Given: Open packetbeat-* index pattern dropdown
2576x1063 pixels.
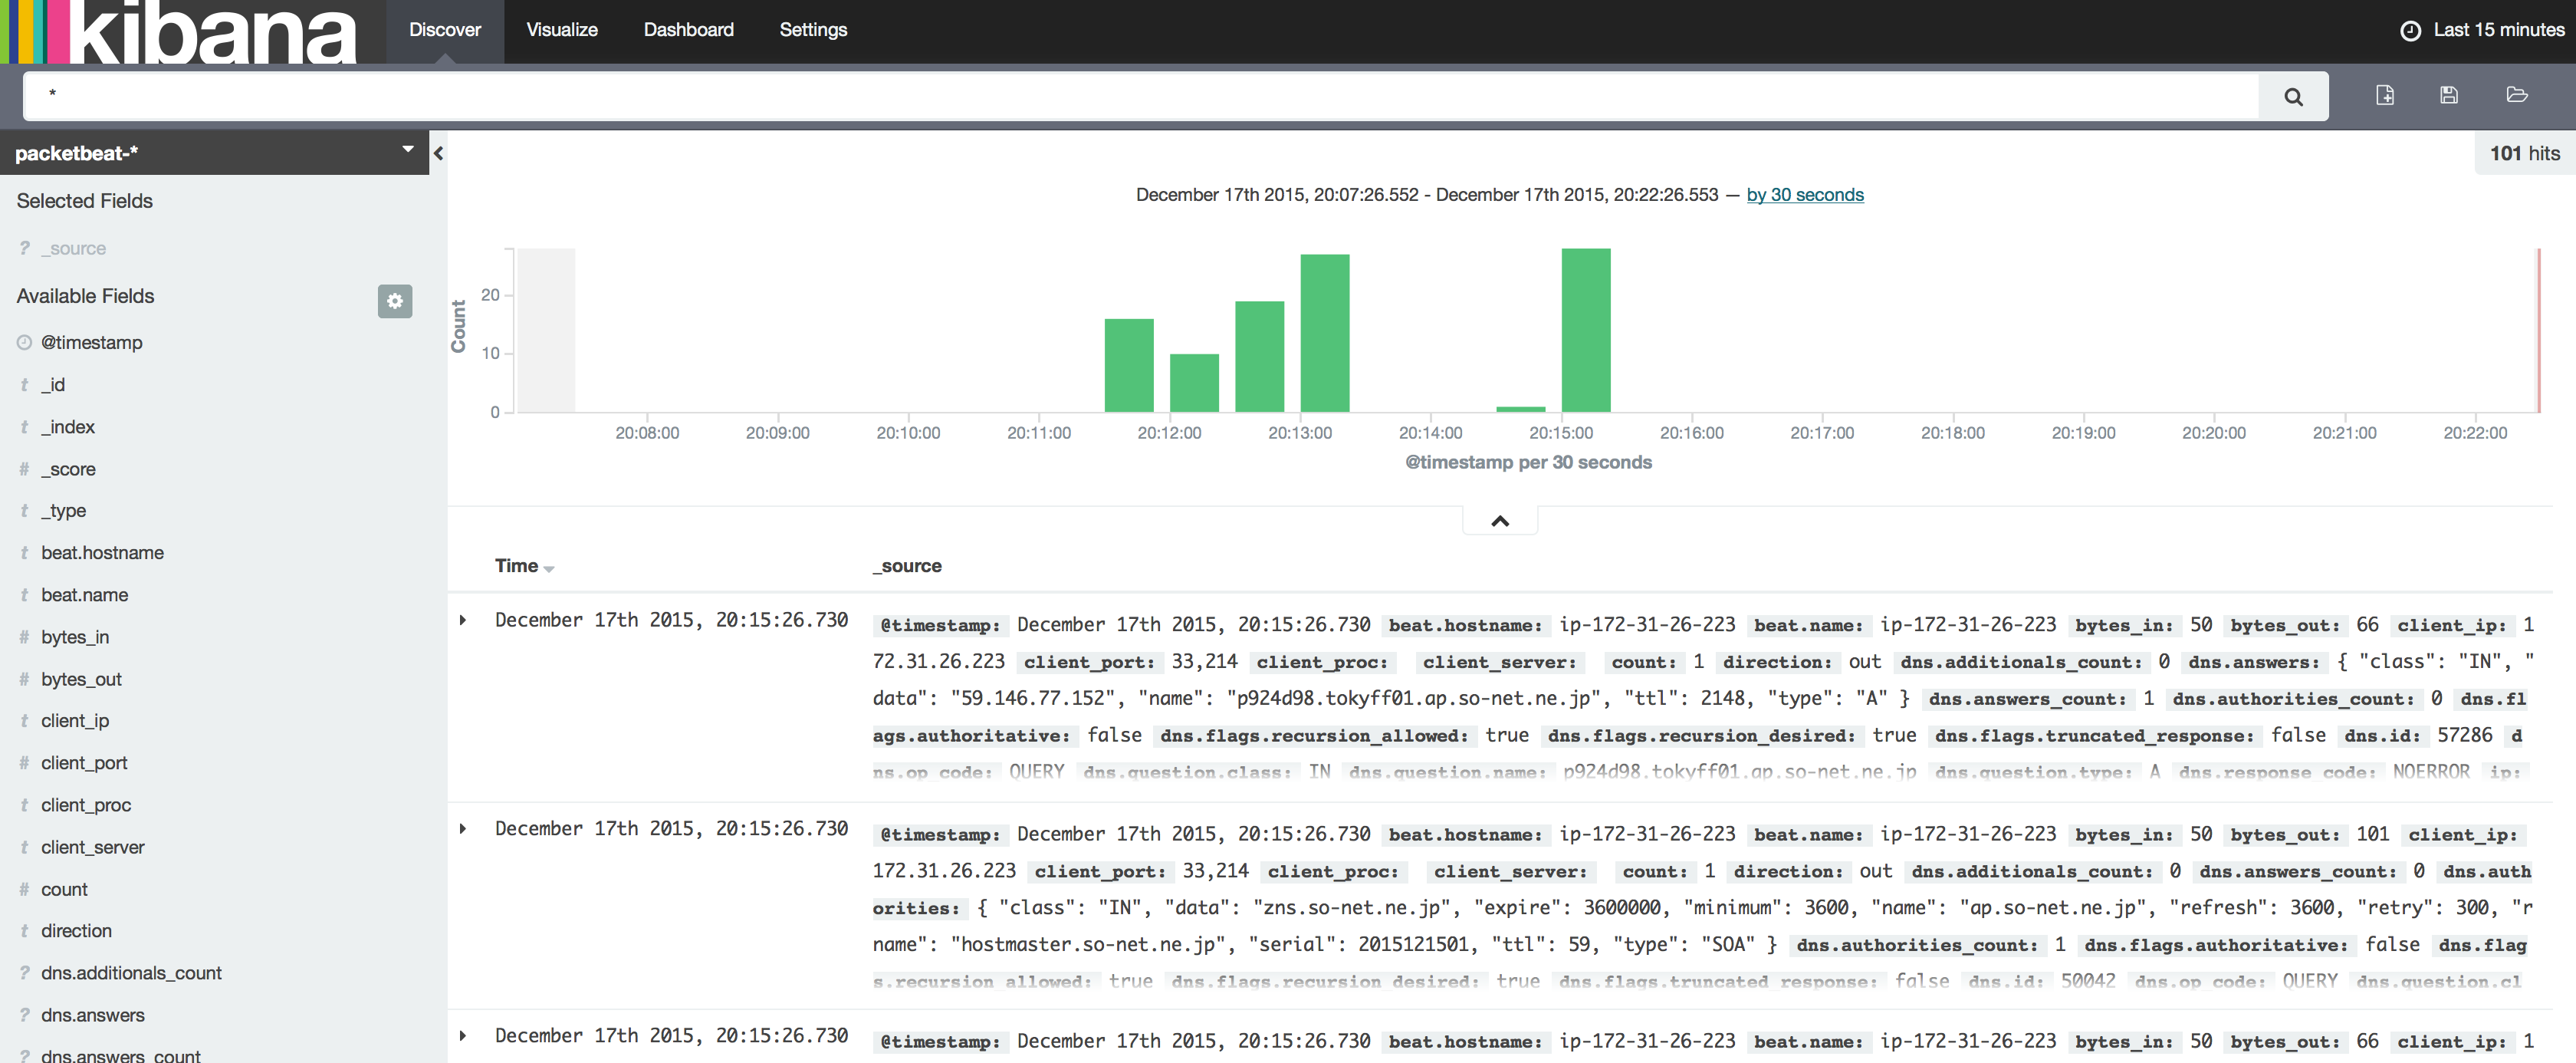Looking at the screenshot, I should click(x=407, y=150).
